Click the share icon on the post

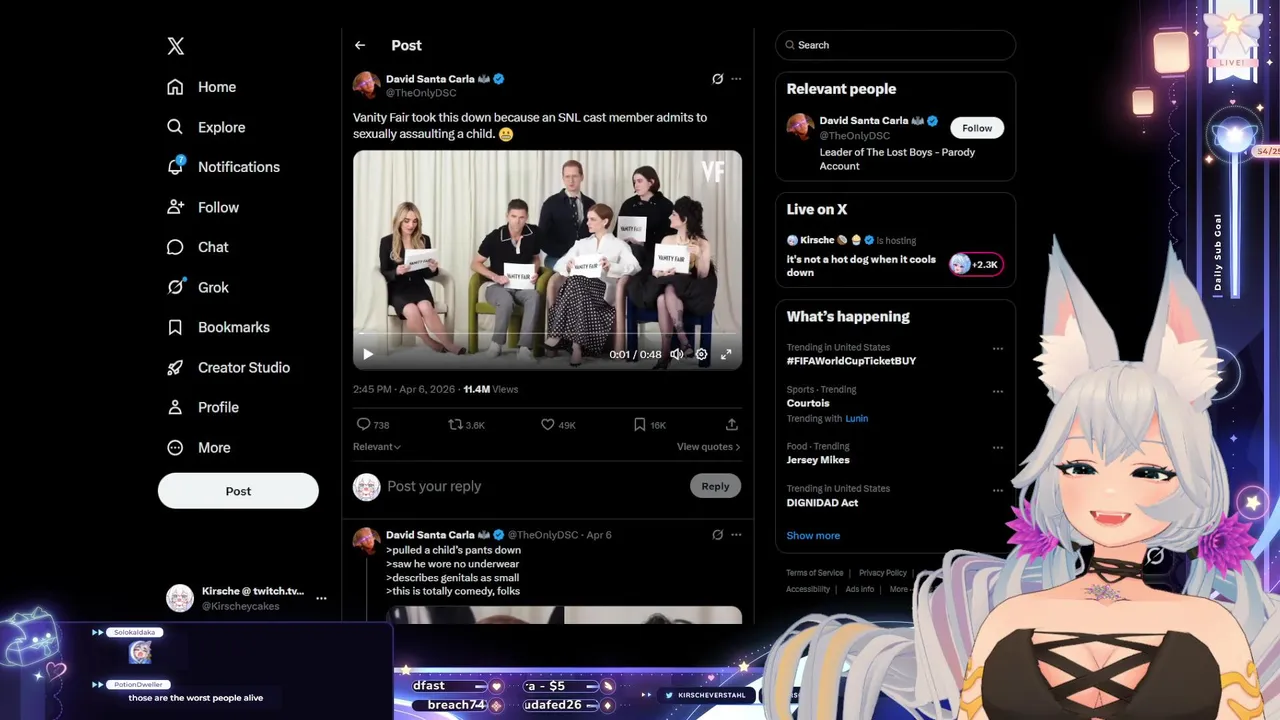(x=732, y=425)
